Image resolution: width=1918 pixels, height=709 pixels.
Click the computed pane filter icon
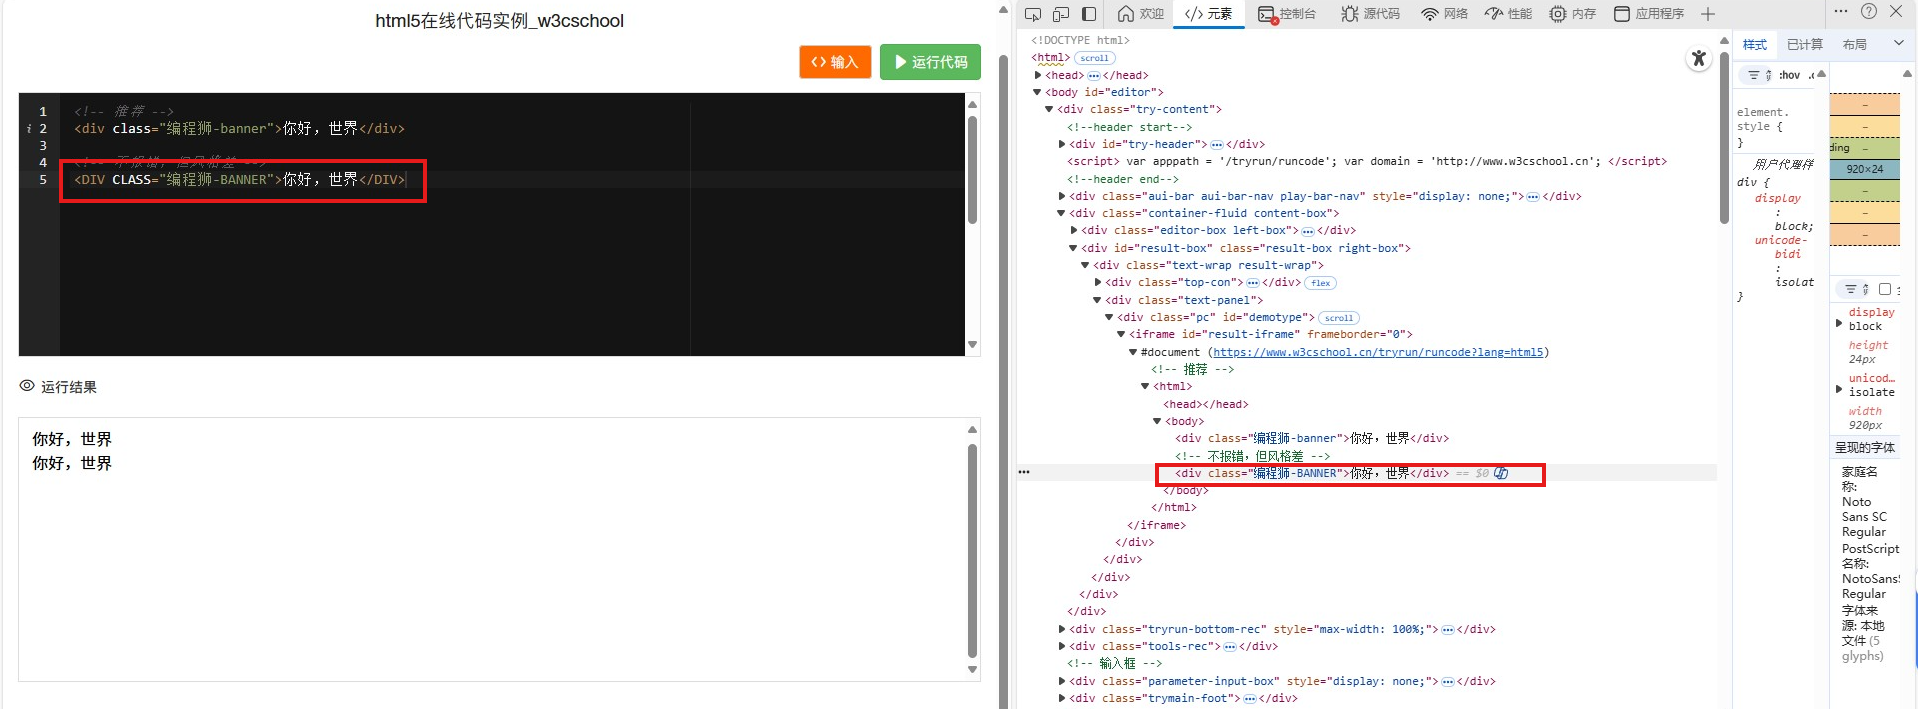coord(1851,289)
